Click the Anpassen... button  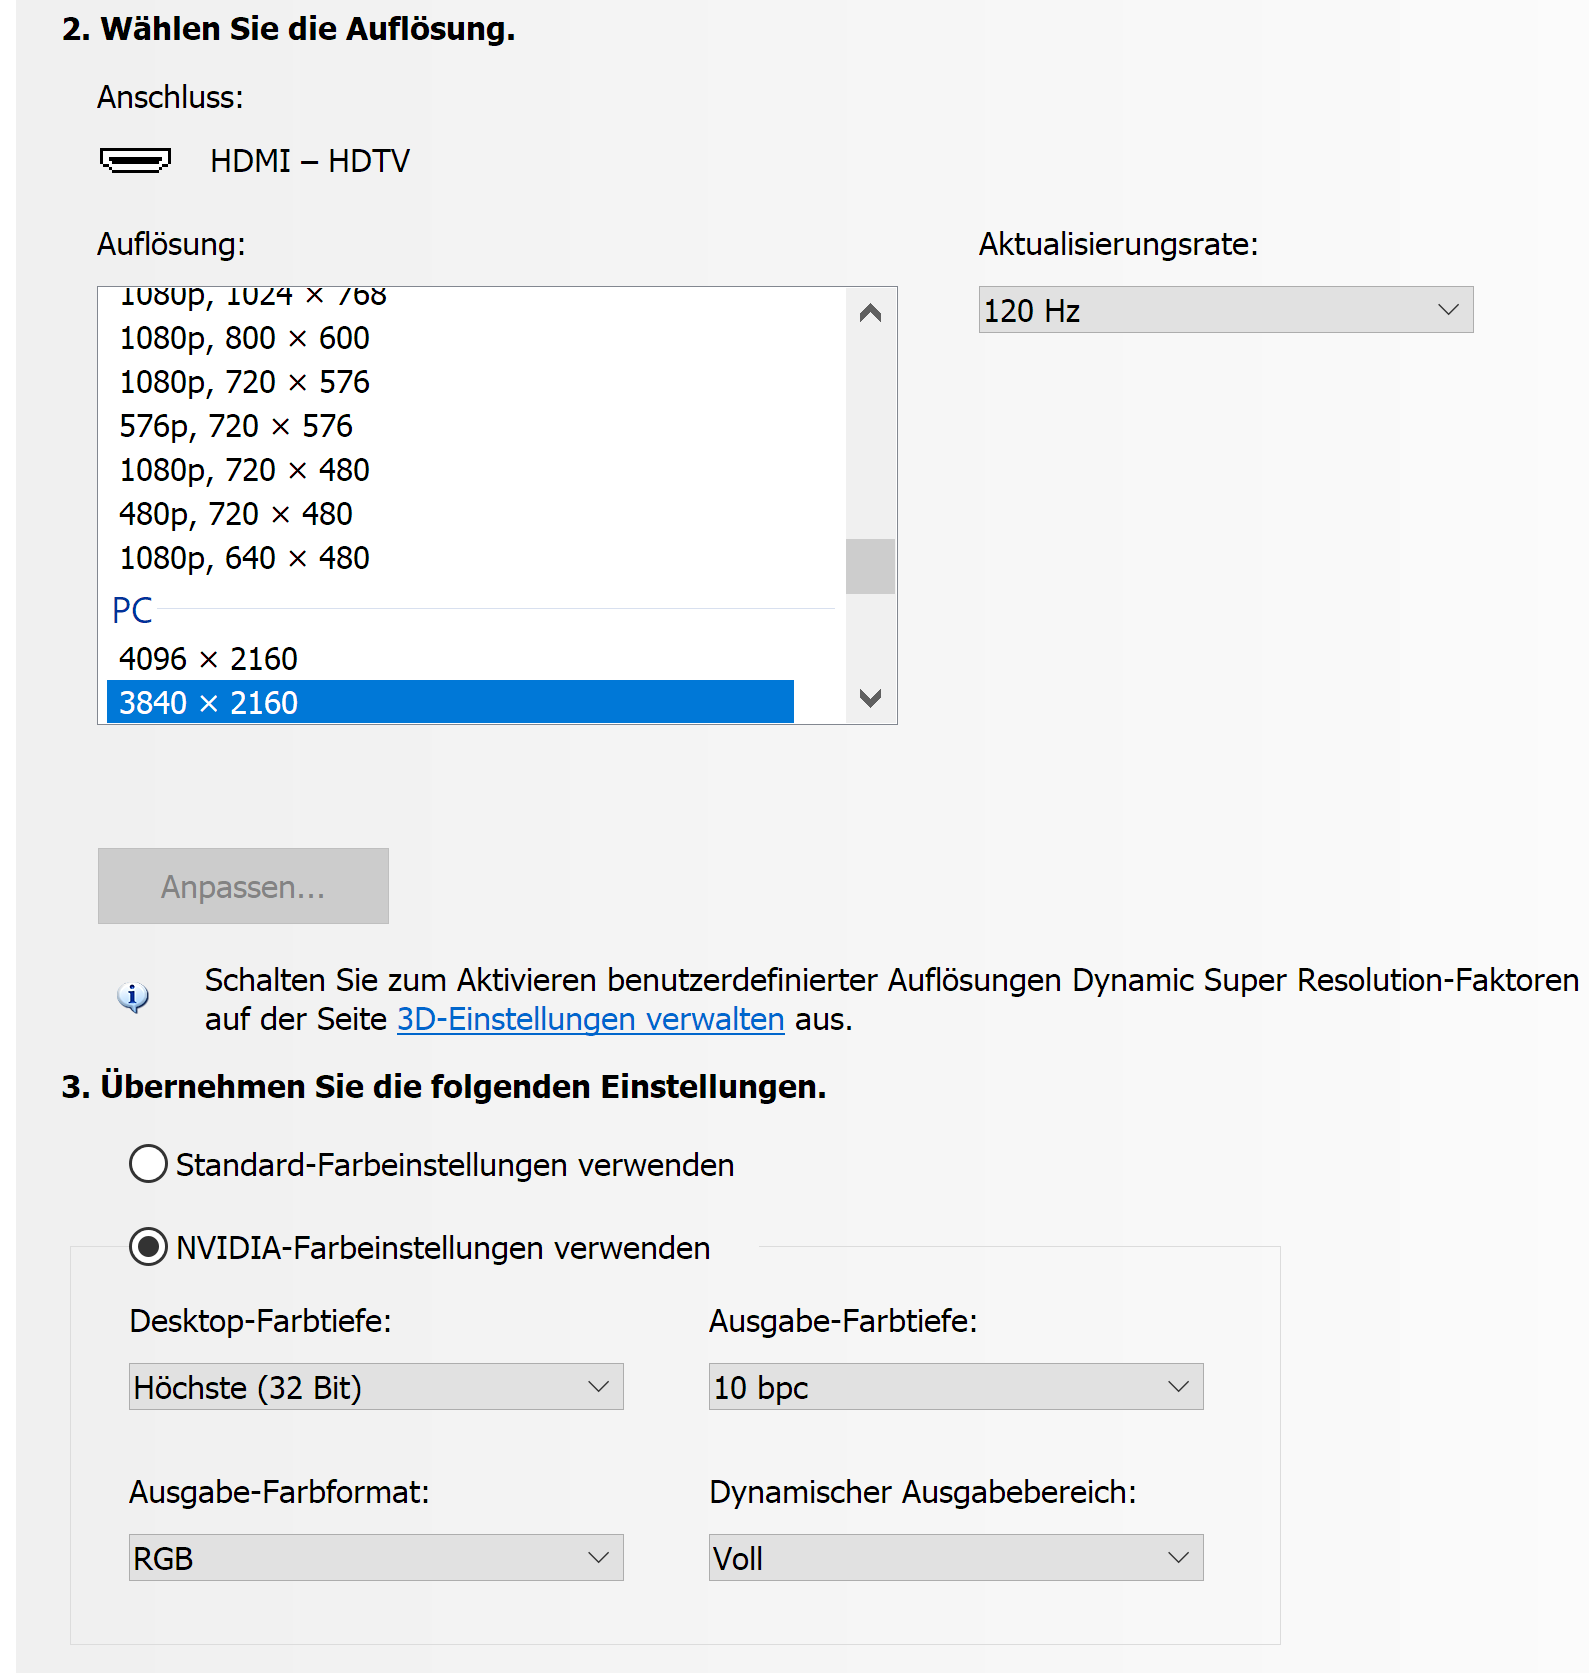243,886
